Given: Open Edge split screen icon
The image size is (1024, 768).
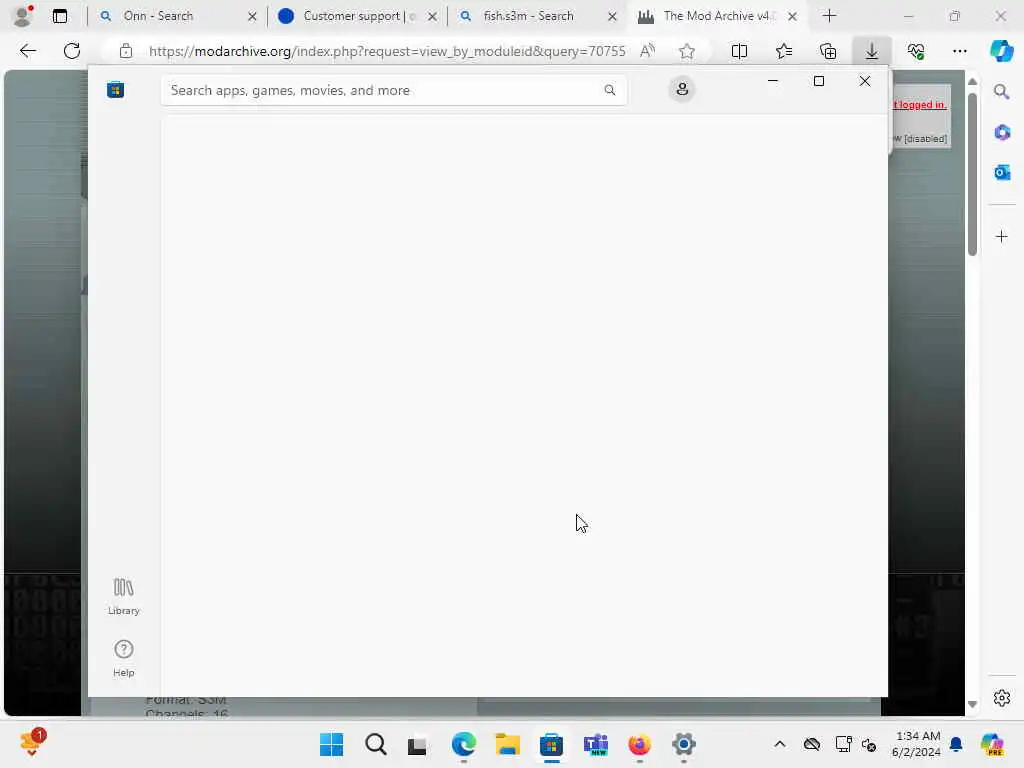Looking at the screenshot, I should pyautogui.click(x=739, y=51).
